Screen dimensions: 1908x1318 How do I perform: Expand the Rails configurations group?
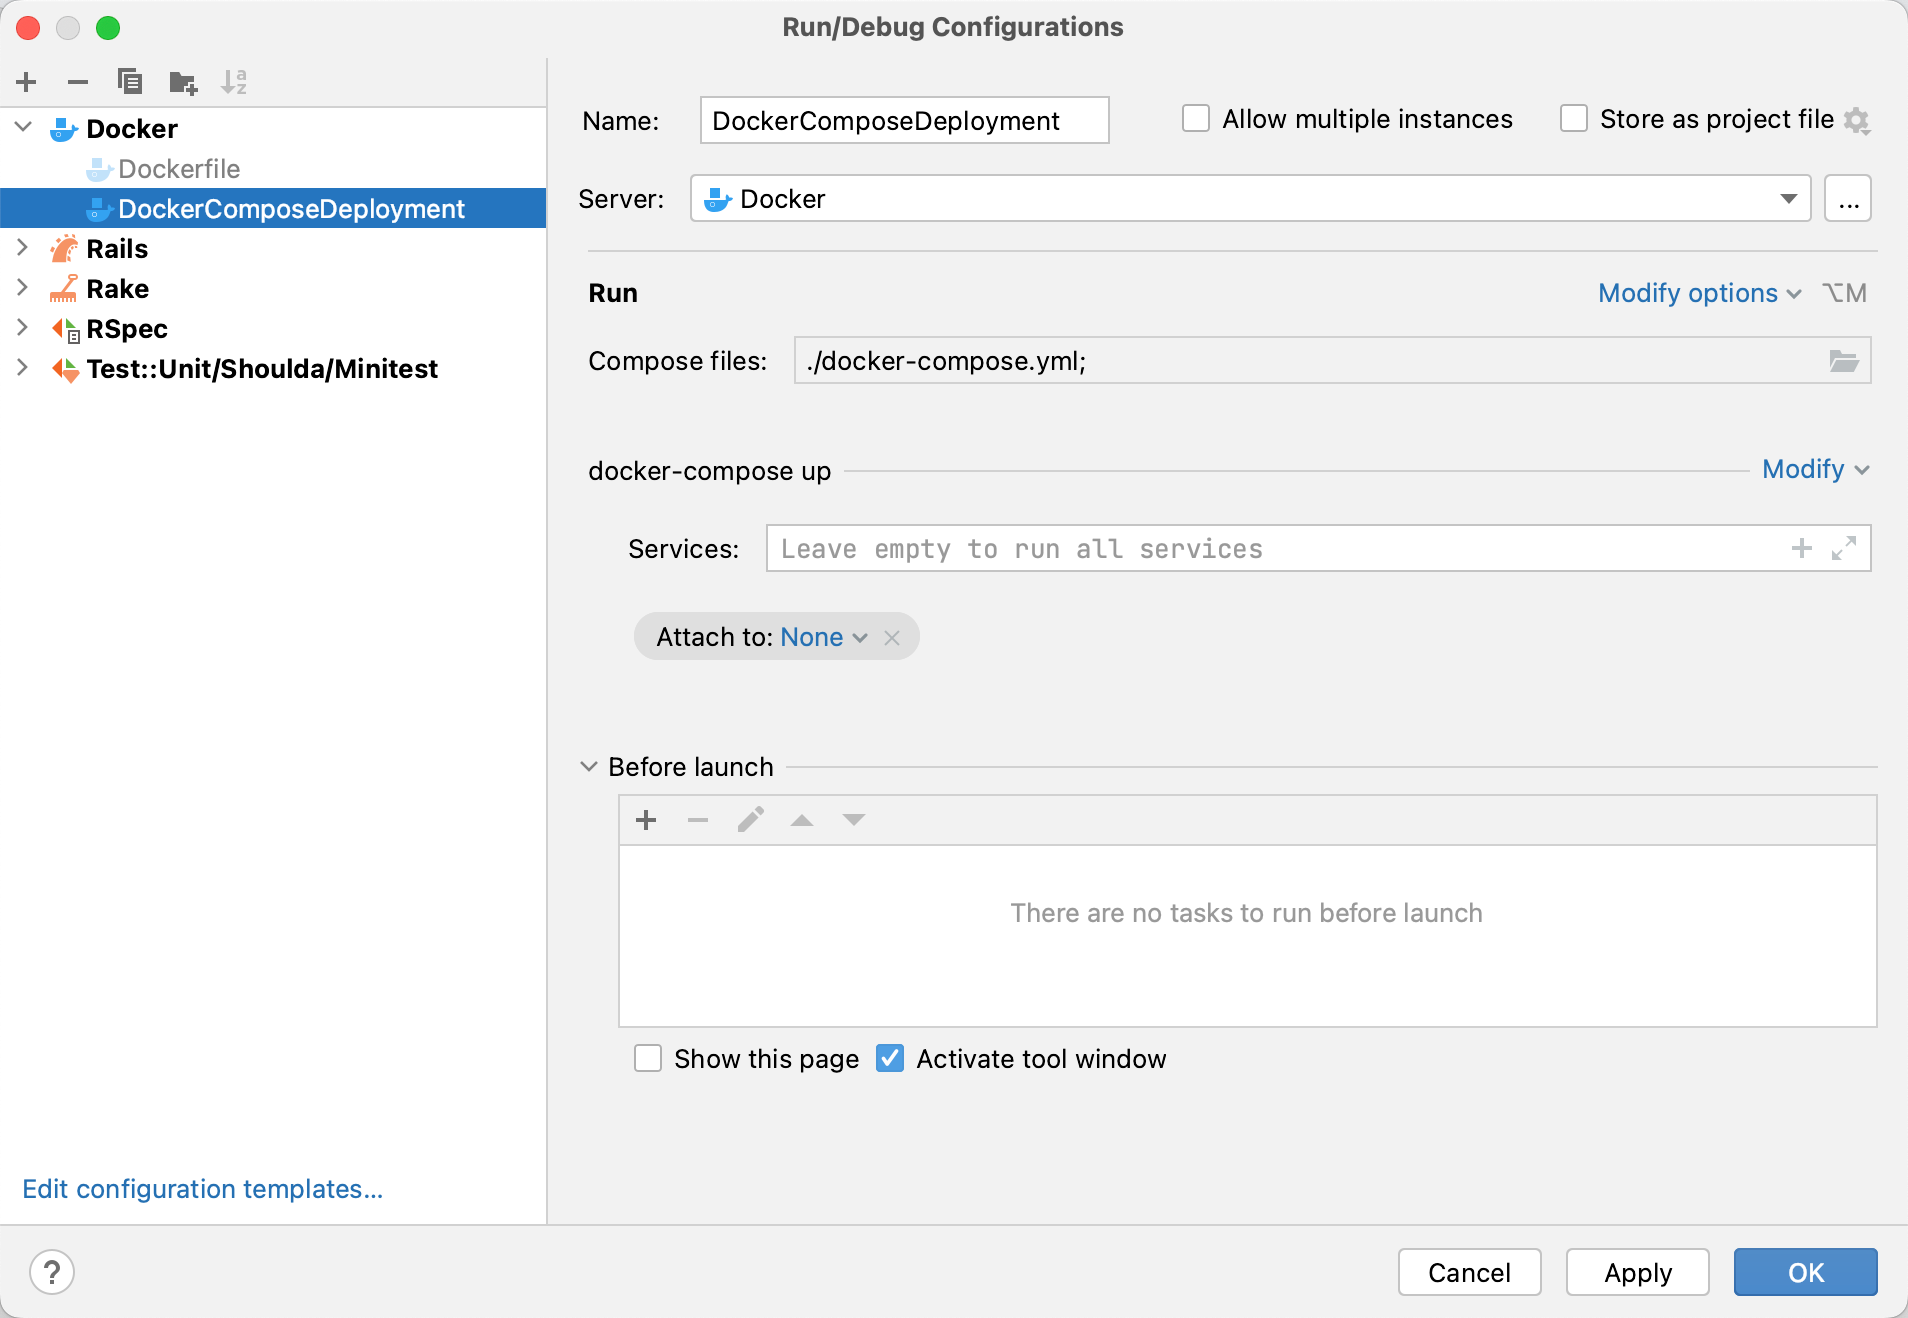[x=22, y=248]
